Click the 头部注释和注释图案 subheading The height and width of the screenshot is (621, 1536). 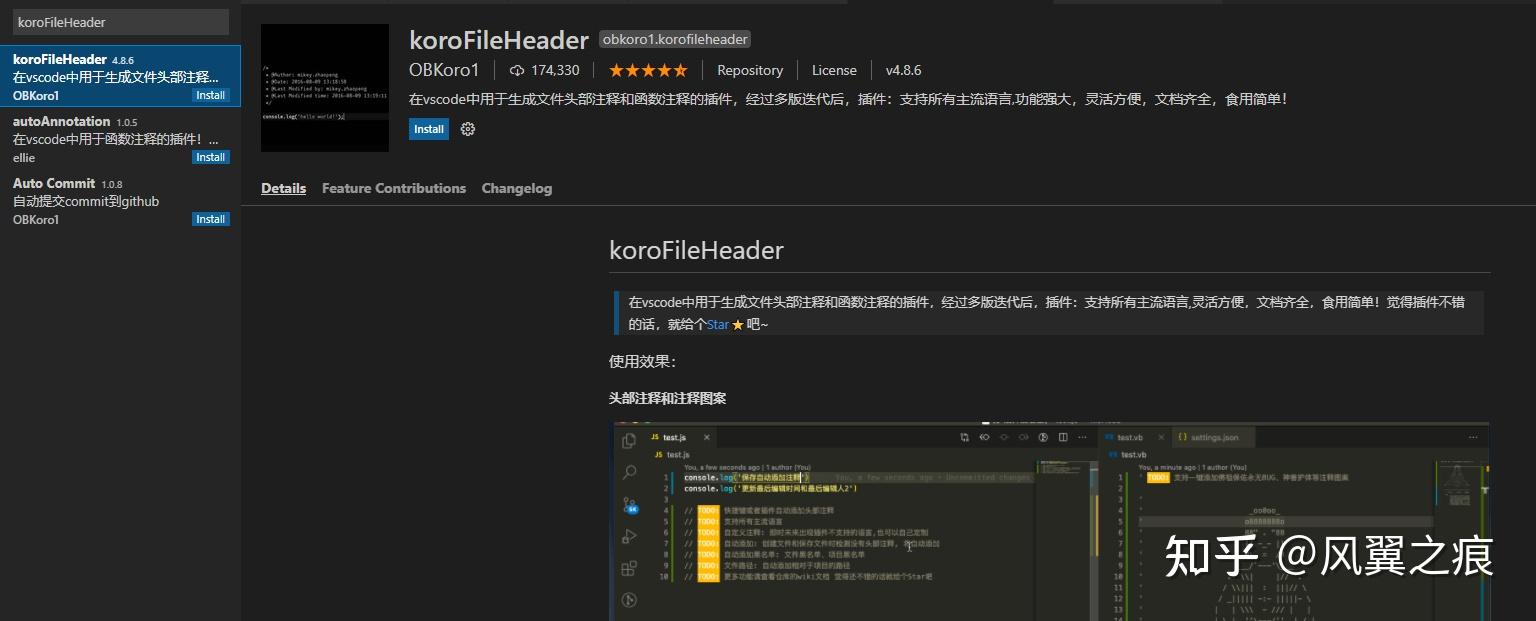pyautogui.click(x=668, y=398)
